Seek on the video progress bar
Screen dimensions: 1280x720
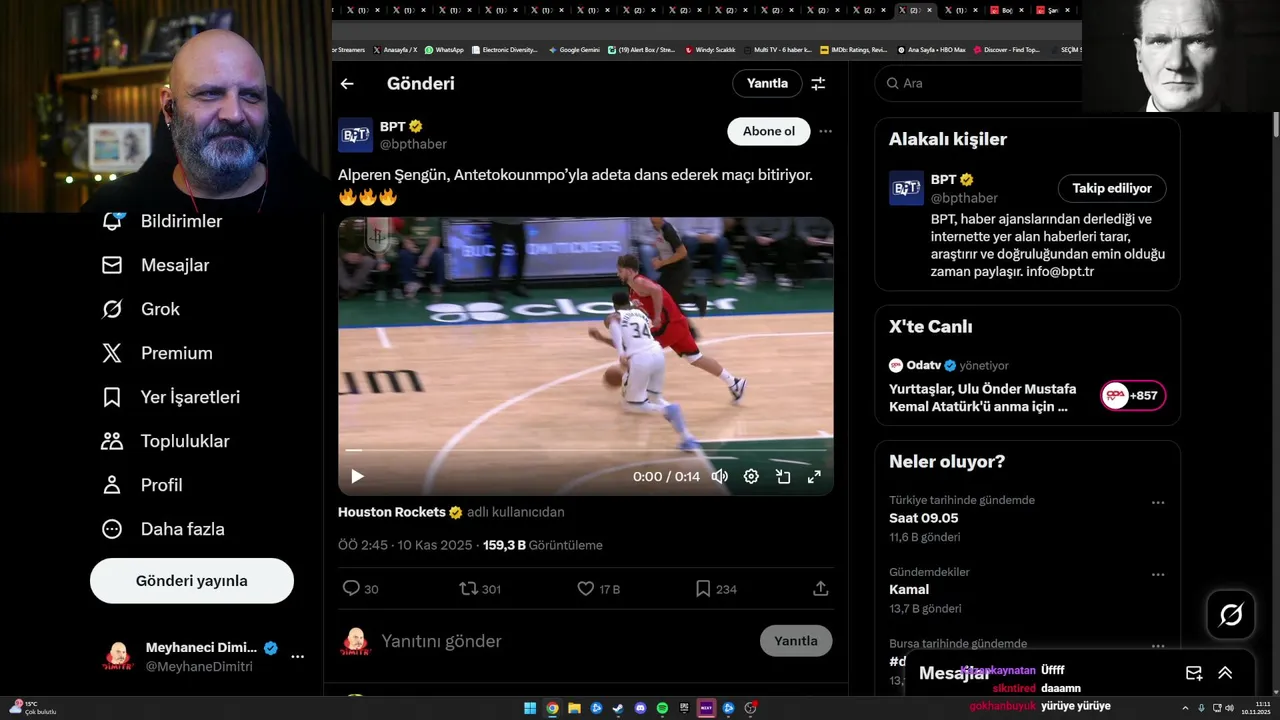point(585,451)
